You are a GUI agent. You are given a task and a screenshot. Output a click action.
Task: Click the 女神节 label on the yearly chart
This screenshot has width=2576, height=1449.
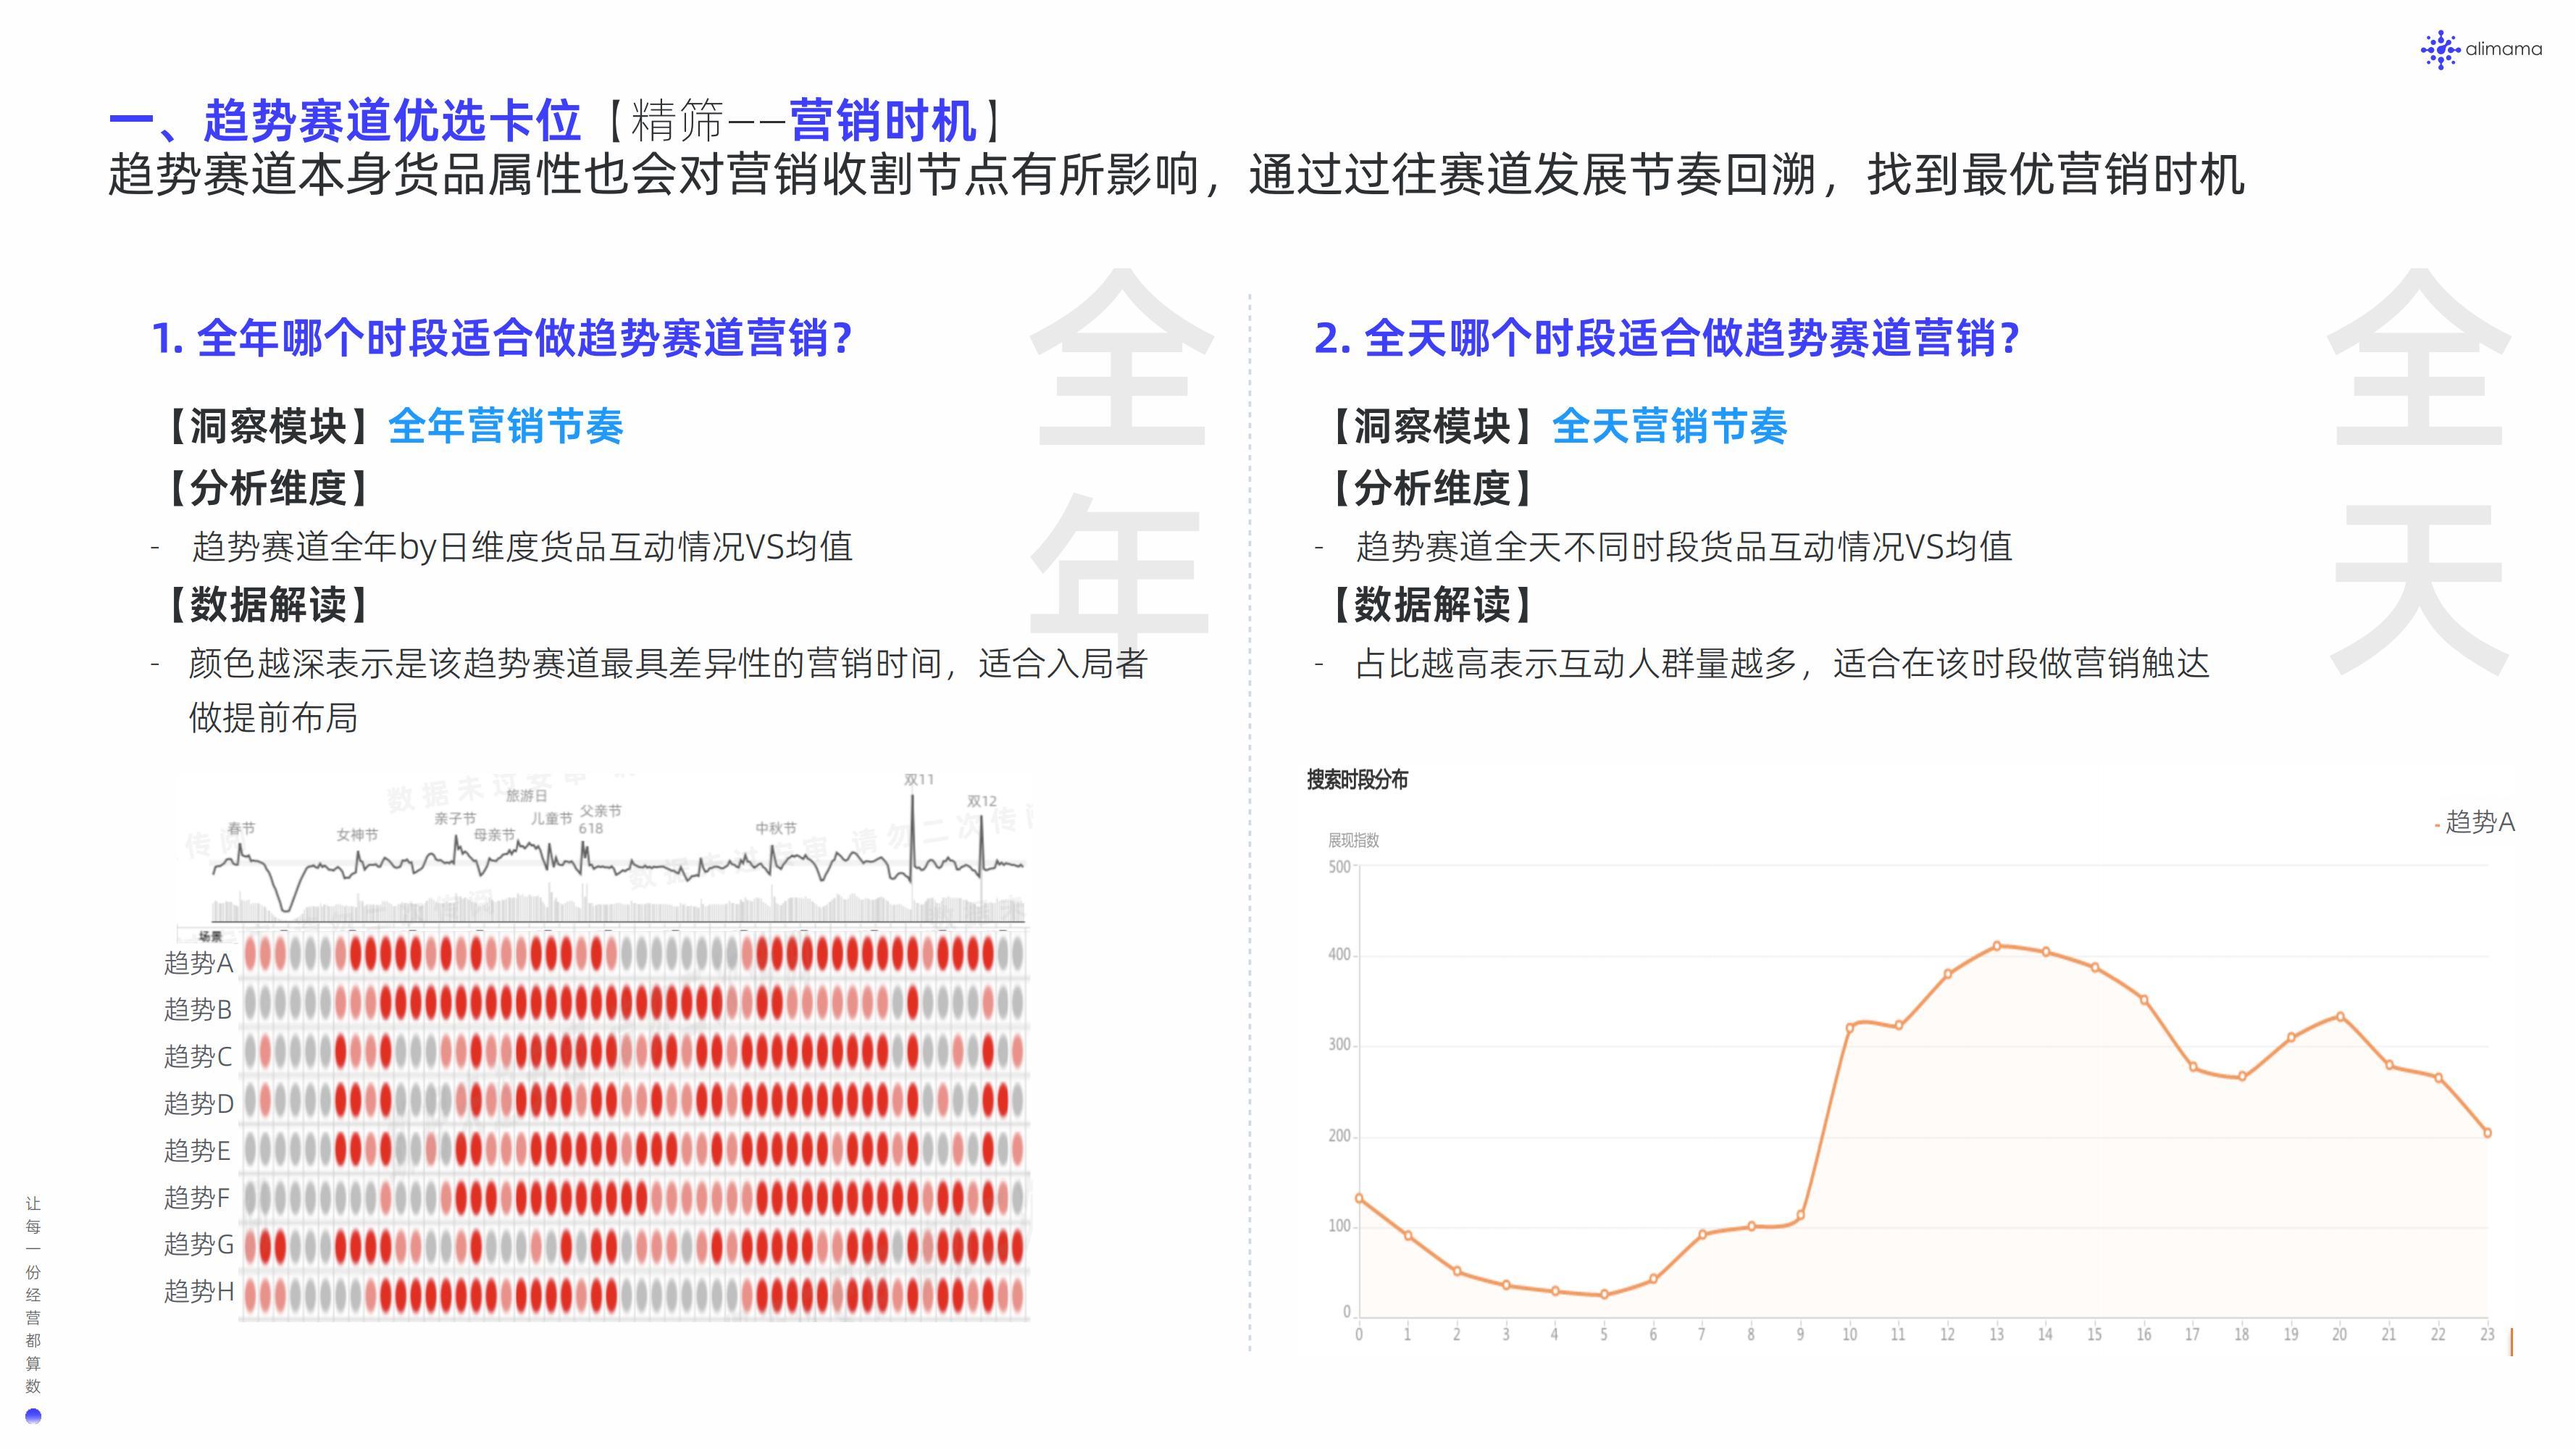click(x=357, y=834)
